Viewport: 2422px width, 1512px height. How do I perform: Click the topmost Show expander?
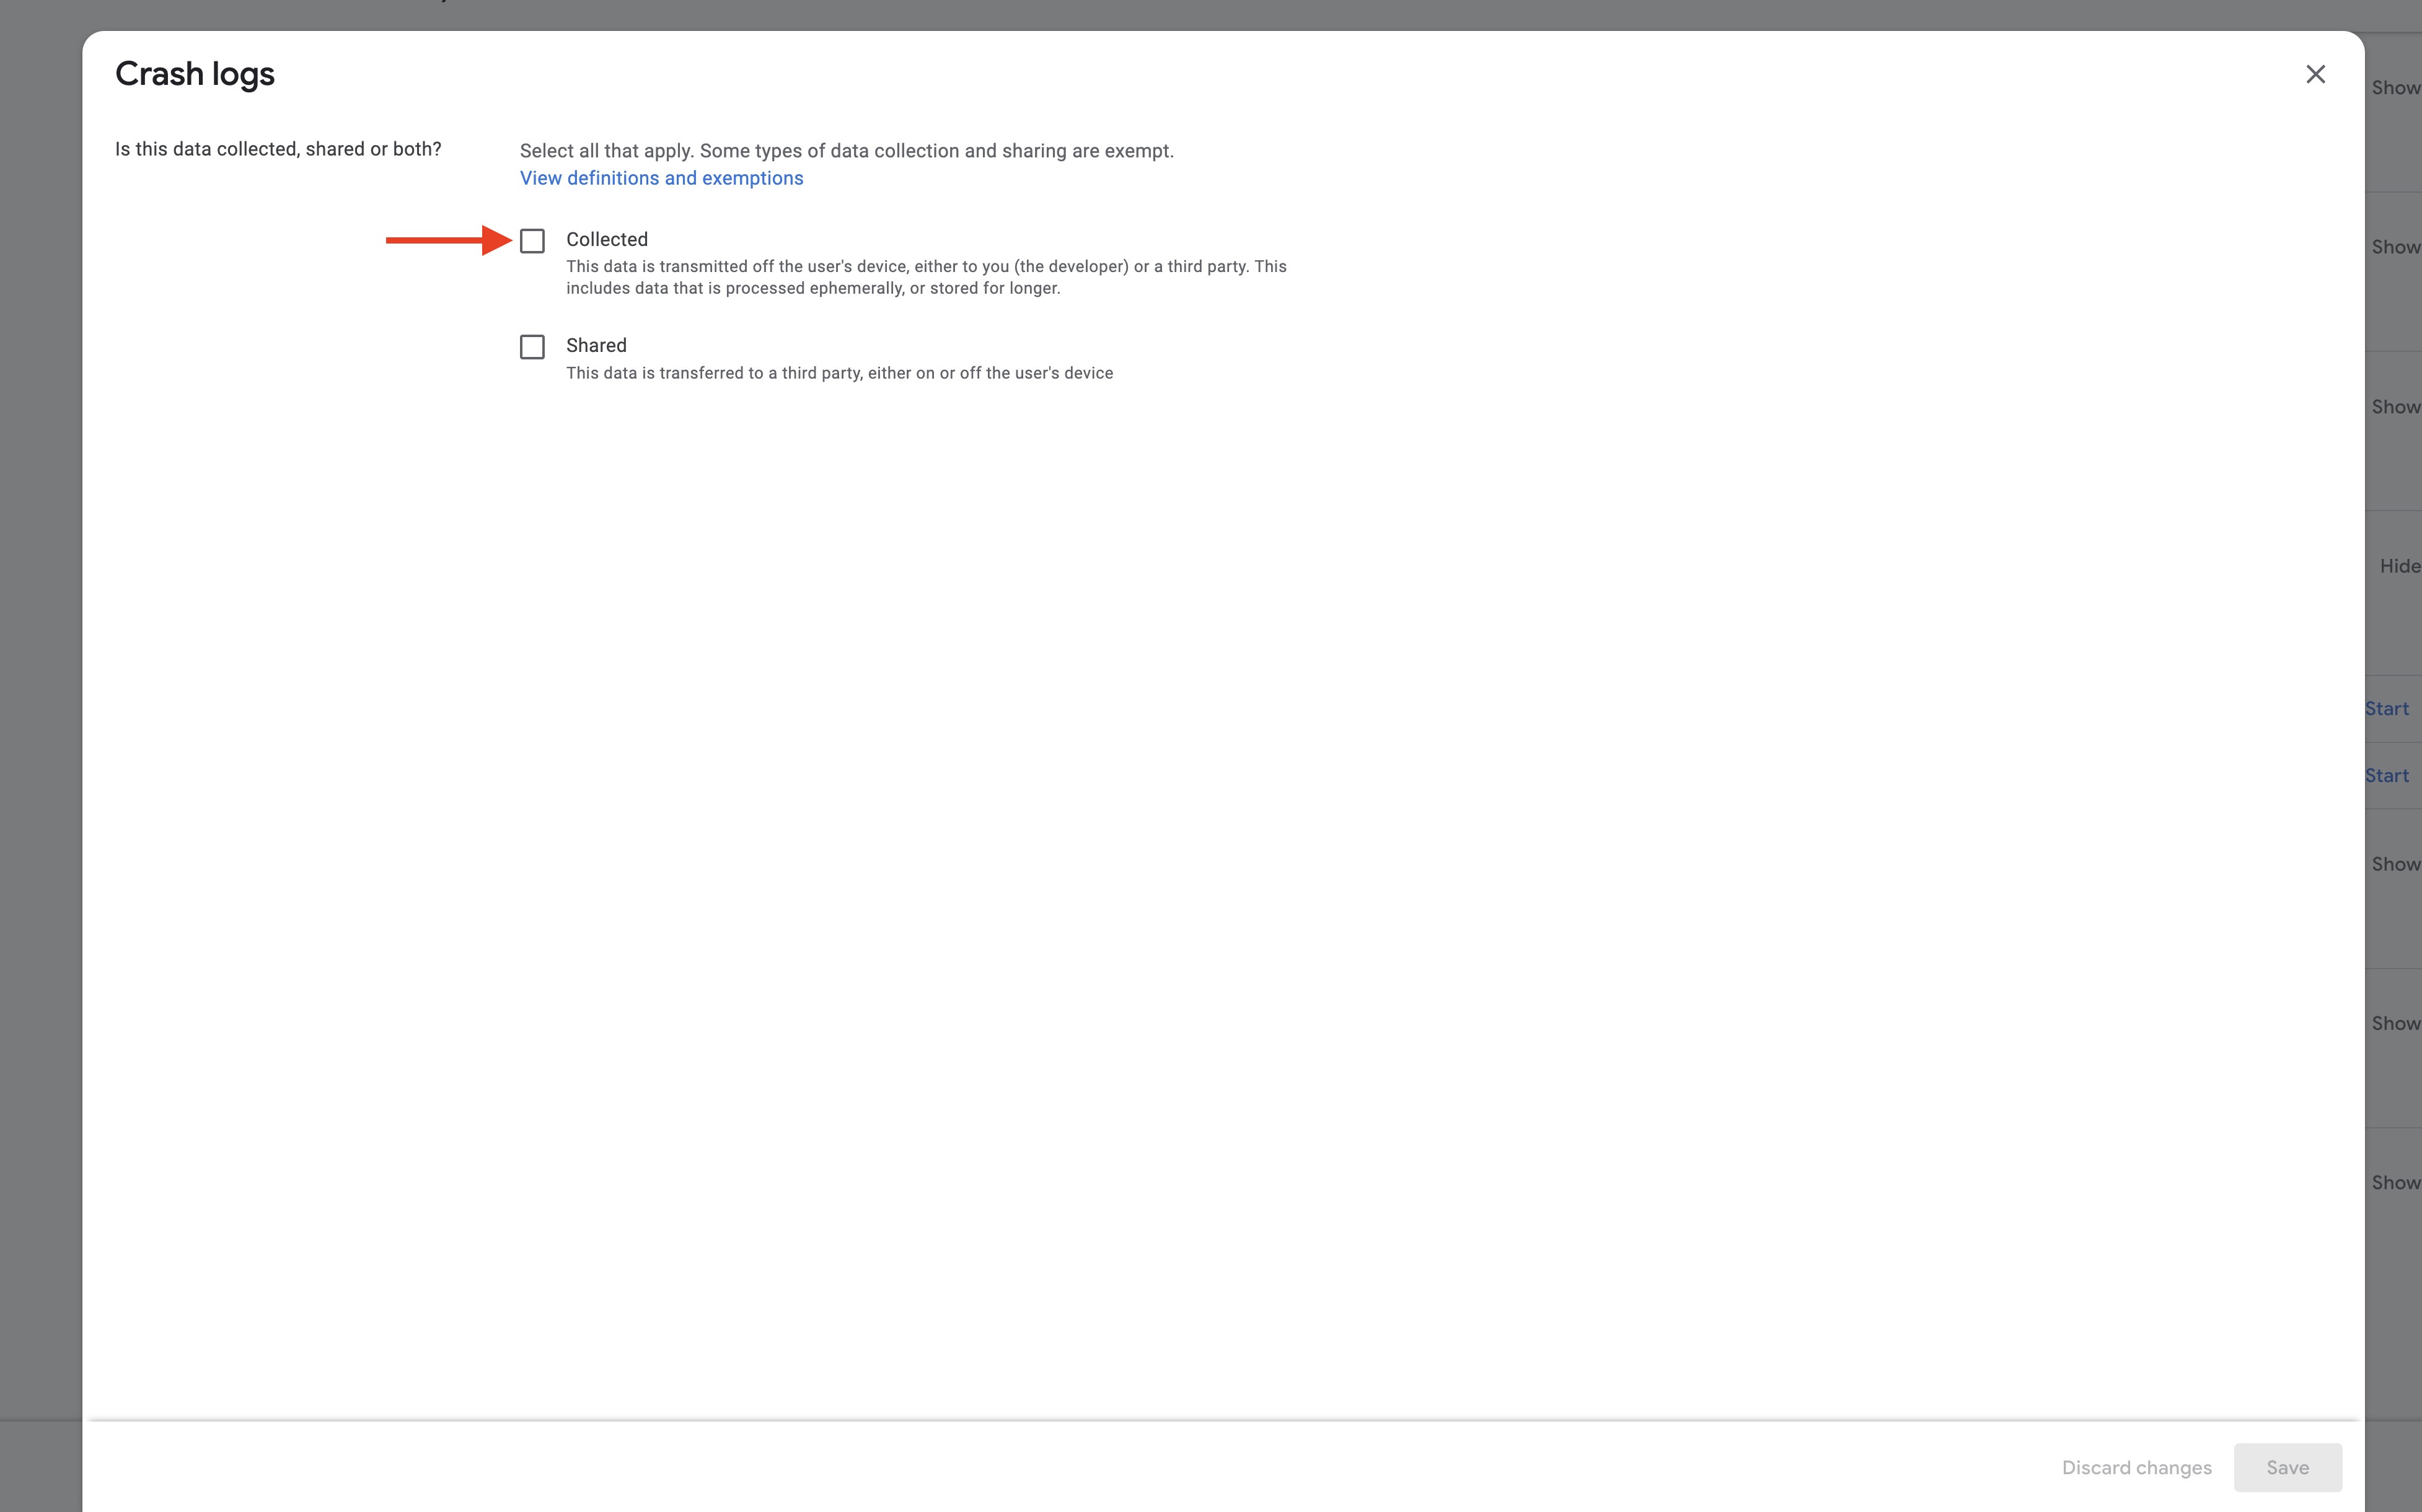point(2395,88)
